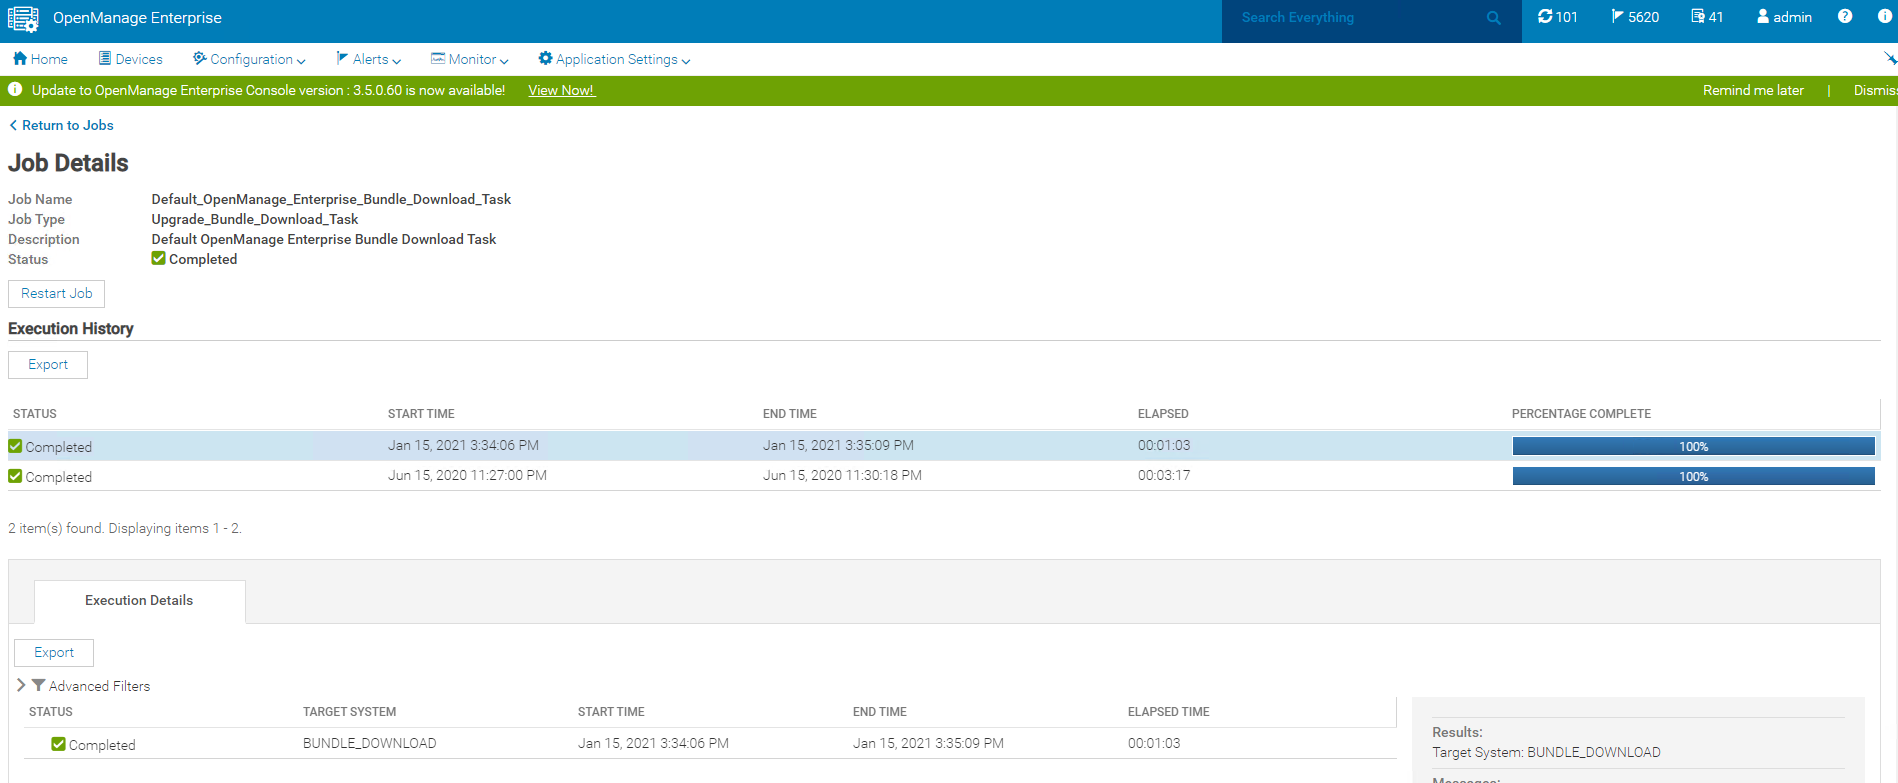
Task: Select the Jan 15, 2021 execution row checkbox
Action: click(15, 446)
